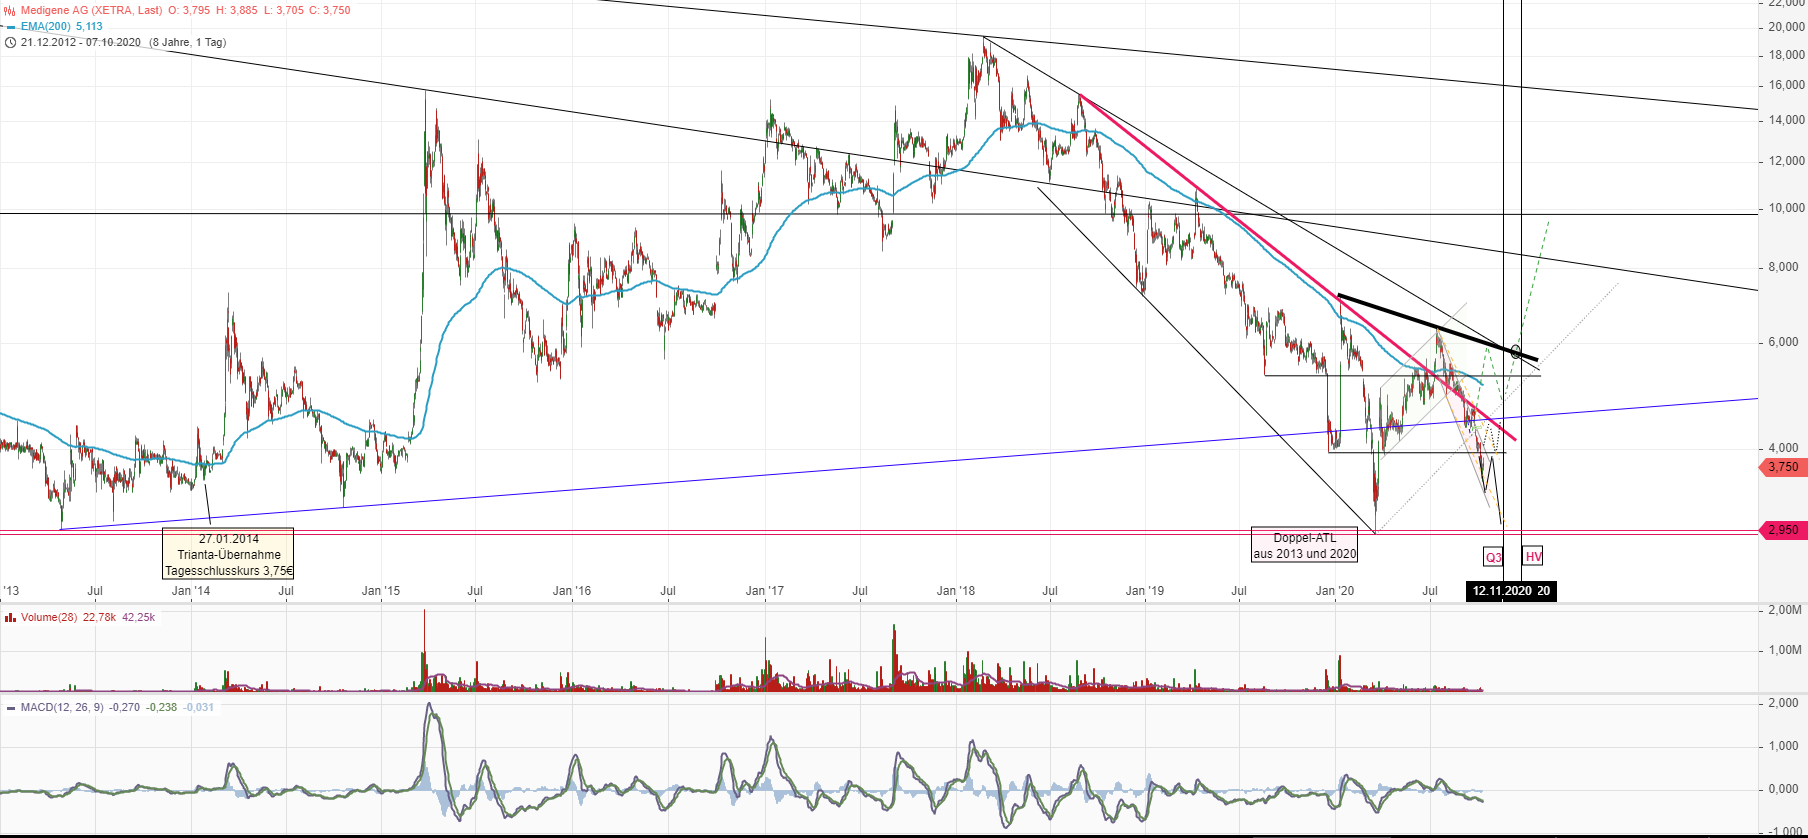Click the Jan '14 time axis label
Screen dimensions: 1808x838
click(x=191, y=591)
